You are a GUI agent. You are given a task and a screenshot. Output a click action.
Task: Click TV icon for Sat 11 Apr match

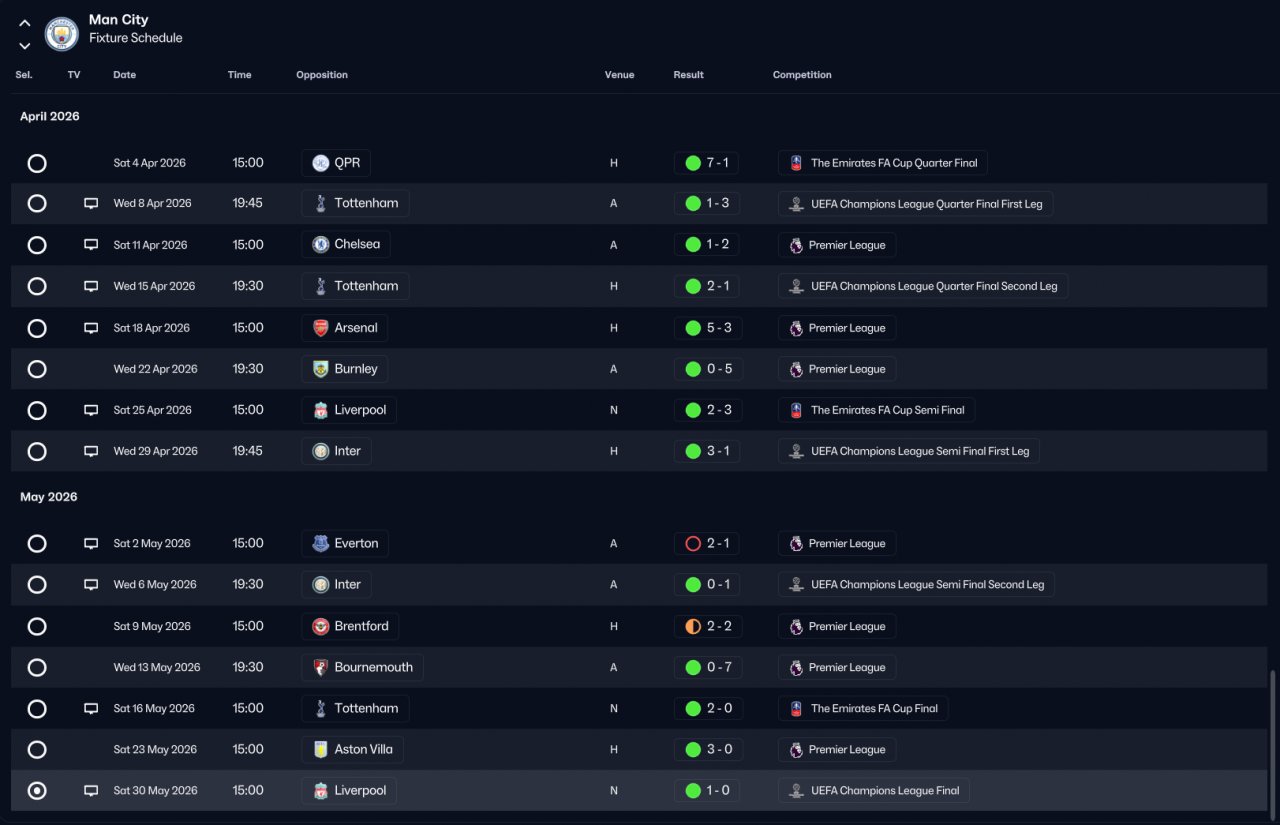pyautogui.click(x=91, y=245)
